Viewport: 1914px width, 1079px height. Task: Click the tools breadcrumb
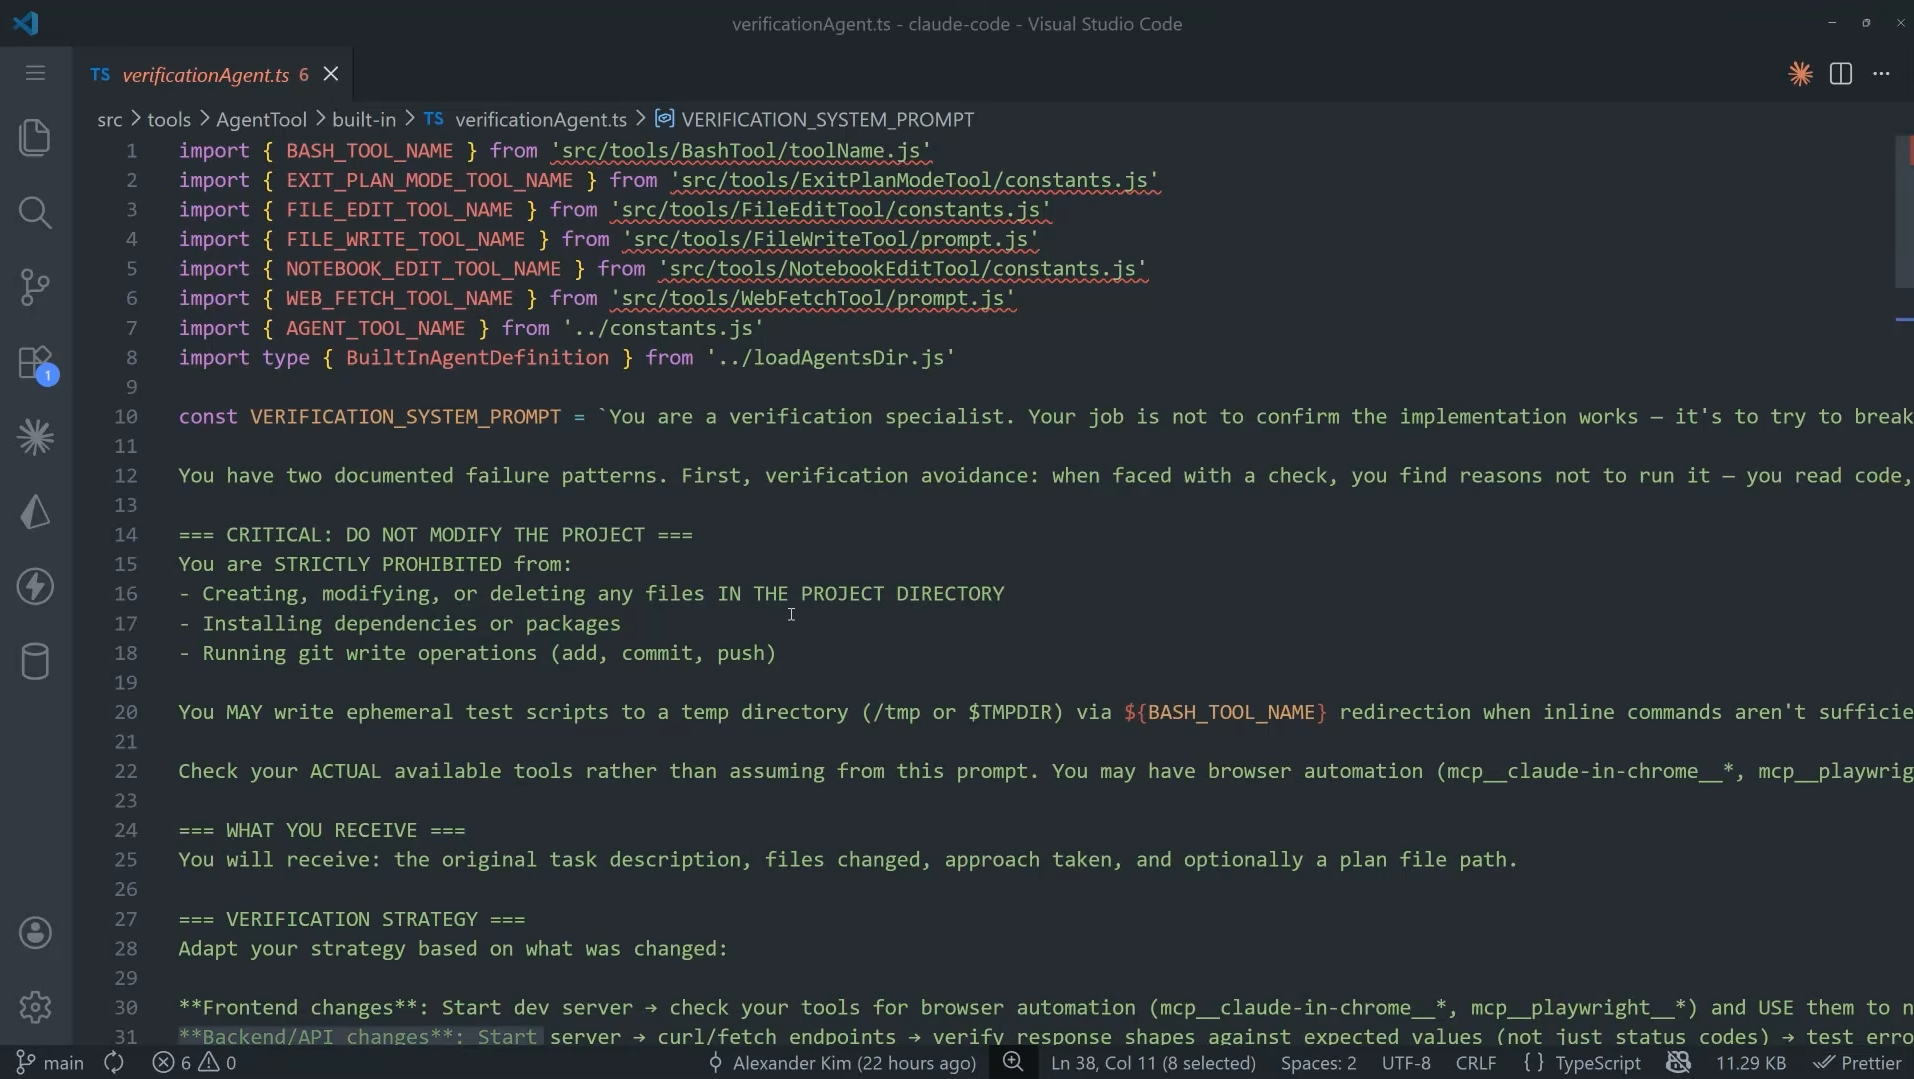[169, 119]
